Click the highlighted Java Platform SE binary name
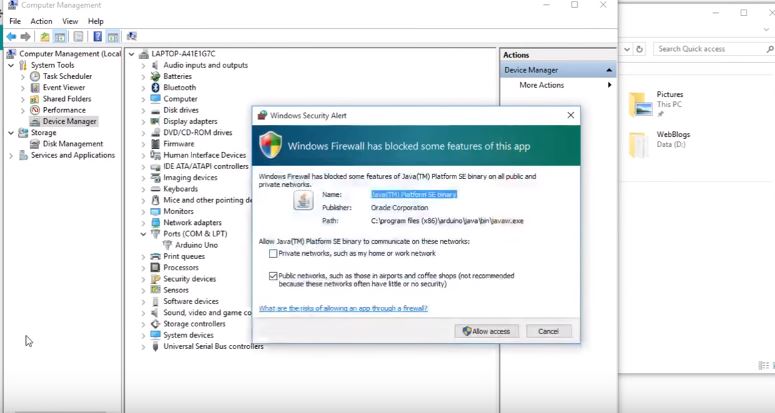 (x=414, y=195)
